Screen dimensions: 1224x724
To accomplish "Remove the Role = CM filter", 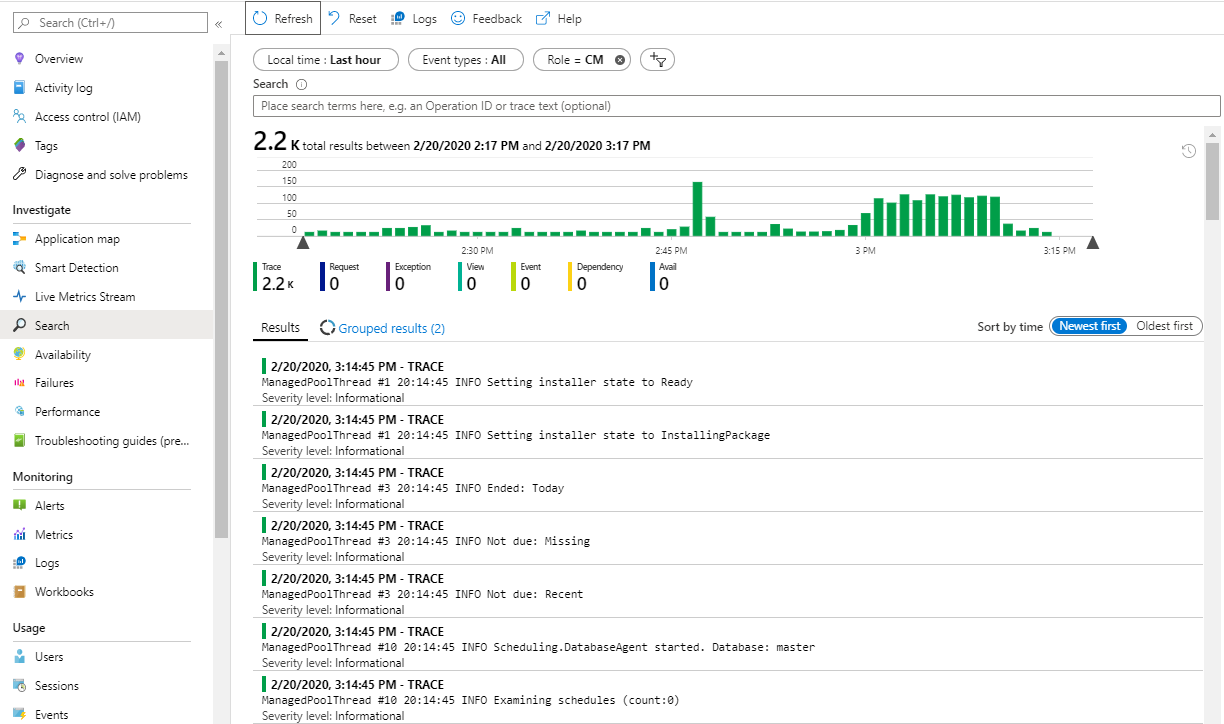I will click(619, 59).
